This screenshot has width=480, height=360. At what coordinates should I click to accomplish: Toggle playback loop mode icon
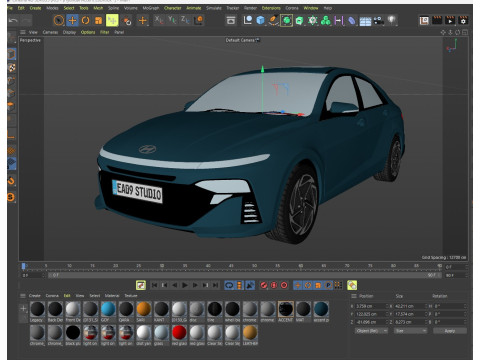229,285
